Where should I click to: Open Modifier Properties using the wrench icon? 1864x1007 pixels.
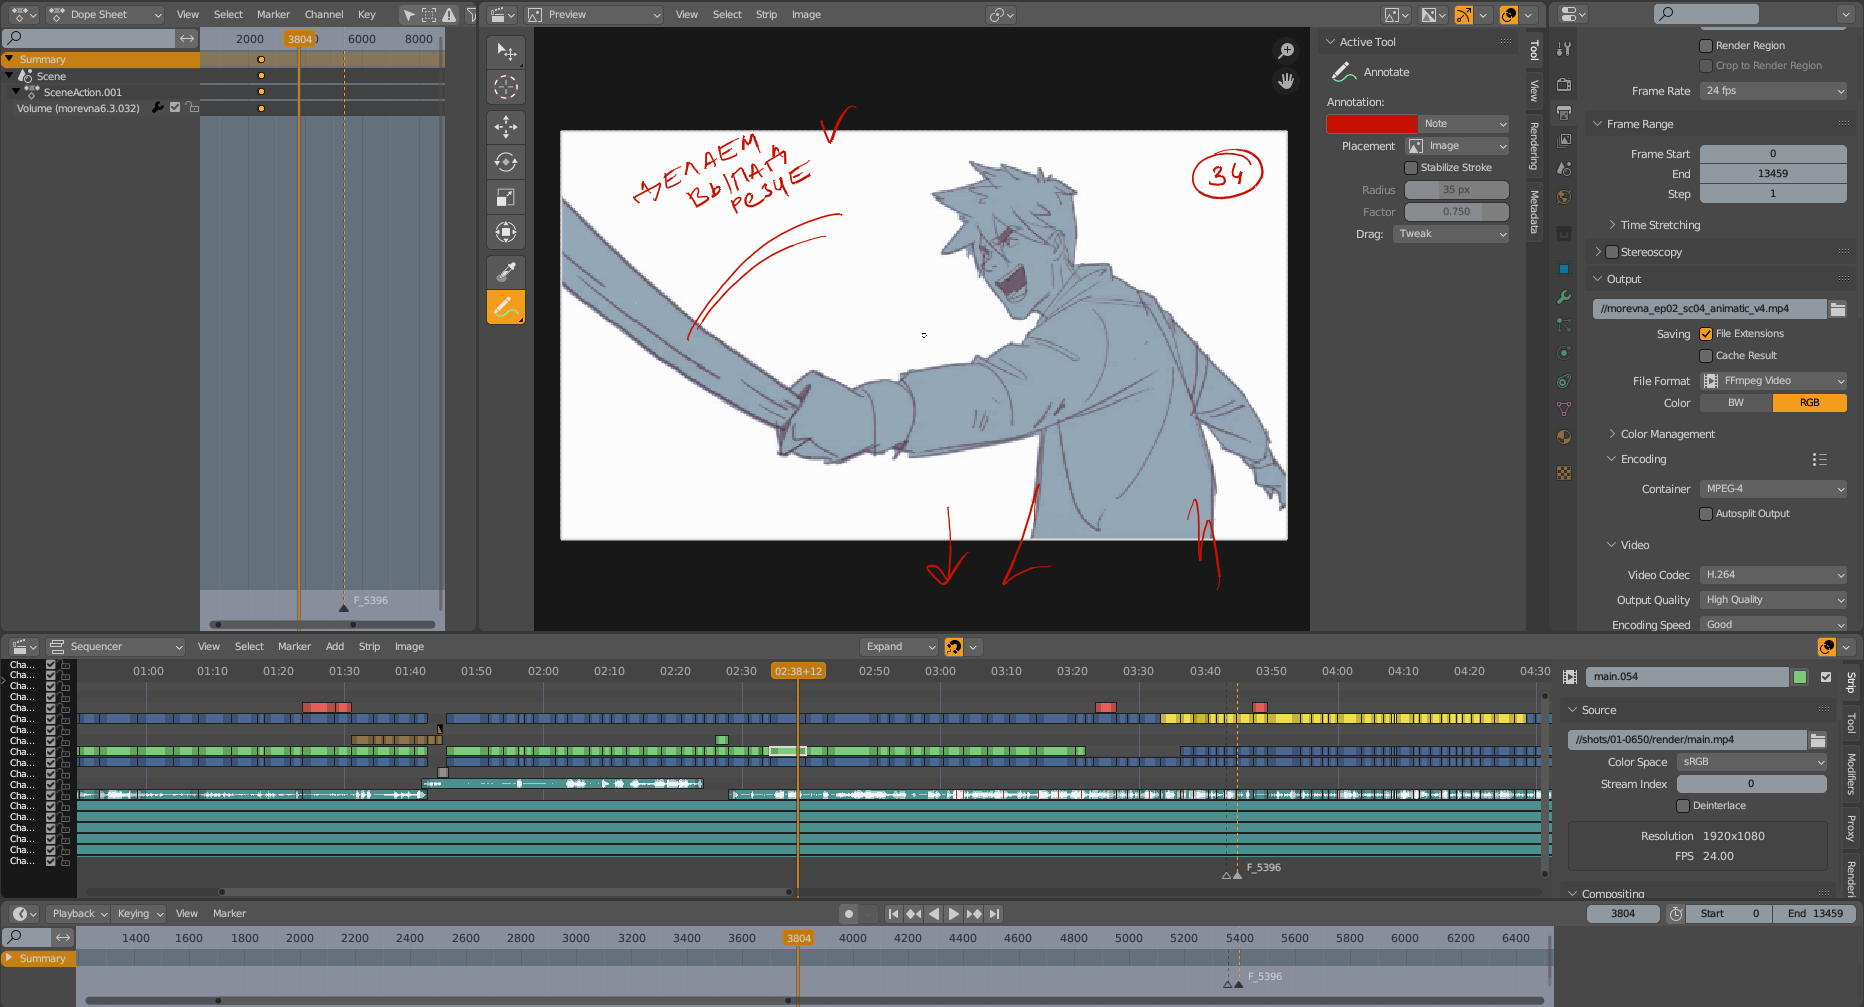point(1564,296)
